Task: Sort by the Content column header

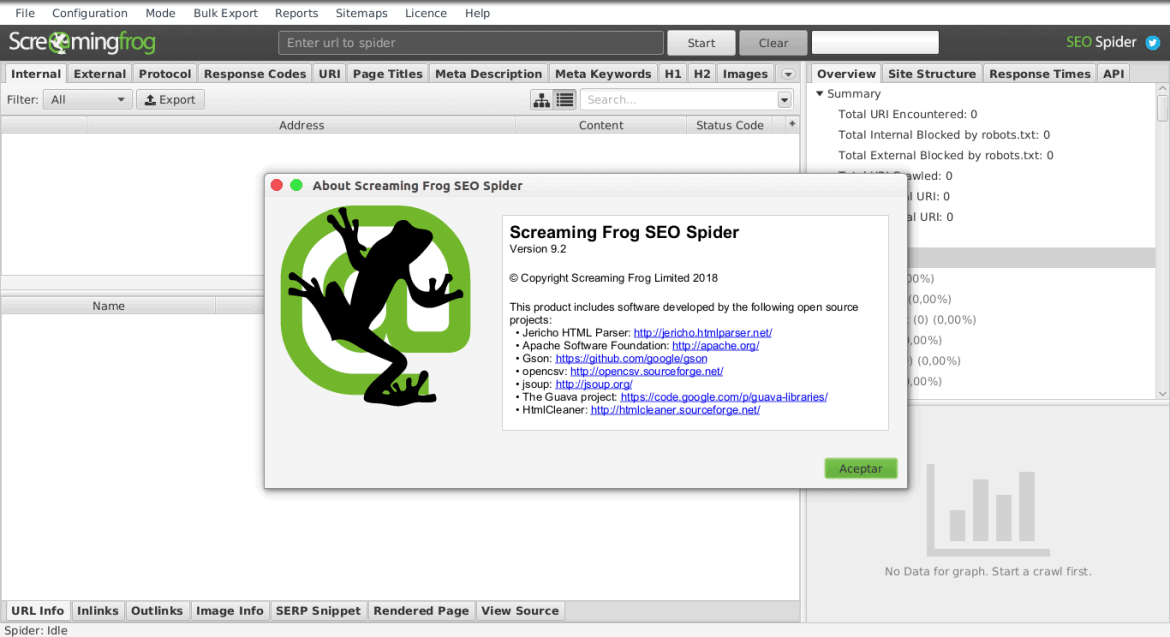Action: 601,125
